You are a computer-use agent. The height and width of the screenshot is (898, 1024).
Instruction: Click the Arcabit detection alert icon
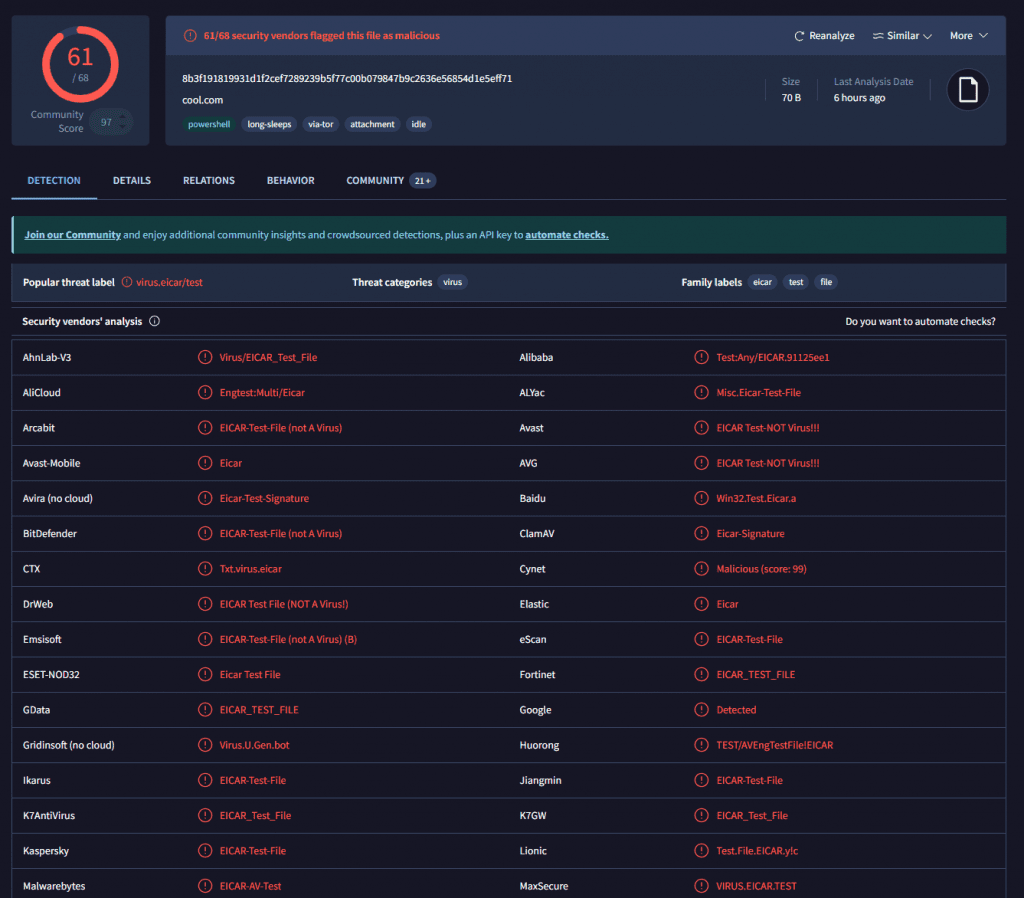tap(205, 428)
